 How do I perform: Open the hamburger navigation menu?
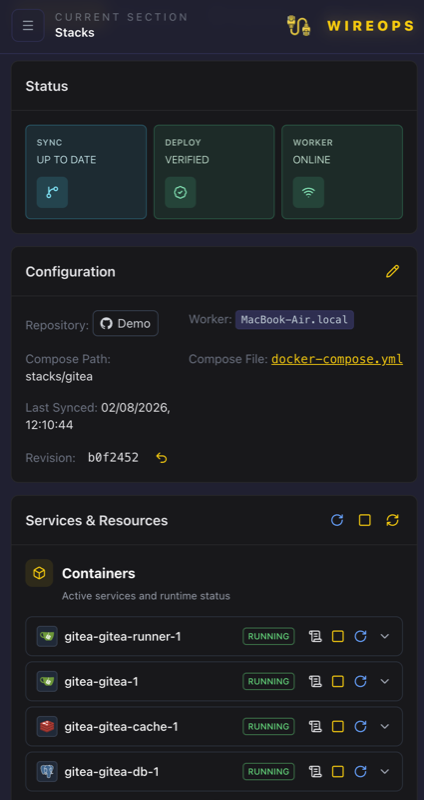[28, 26]
